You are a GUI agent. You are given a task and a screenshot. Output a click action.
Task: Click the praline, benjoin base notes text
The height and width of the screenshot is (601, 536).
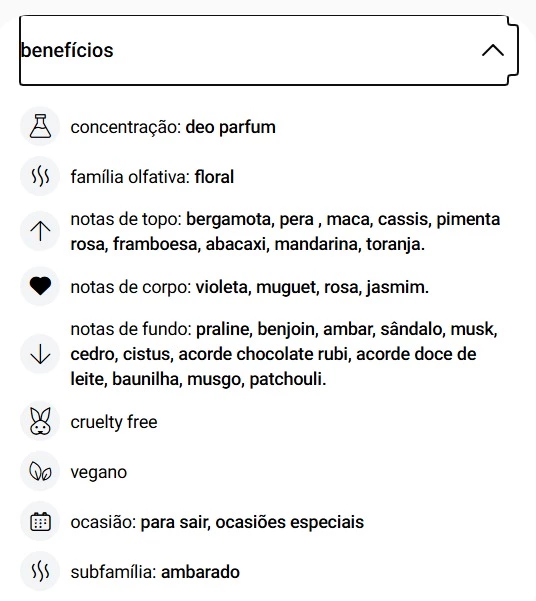pos(255,330)
